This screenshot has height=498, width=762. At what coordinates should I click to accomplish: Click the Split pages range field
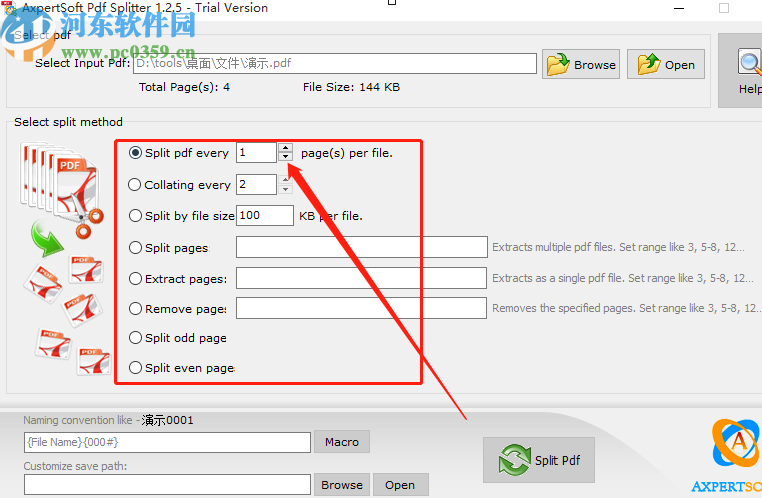(x=362, y=247)
